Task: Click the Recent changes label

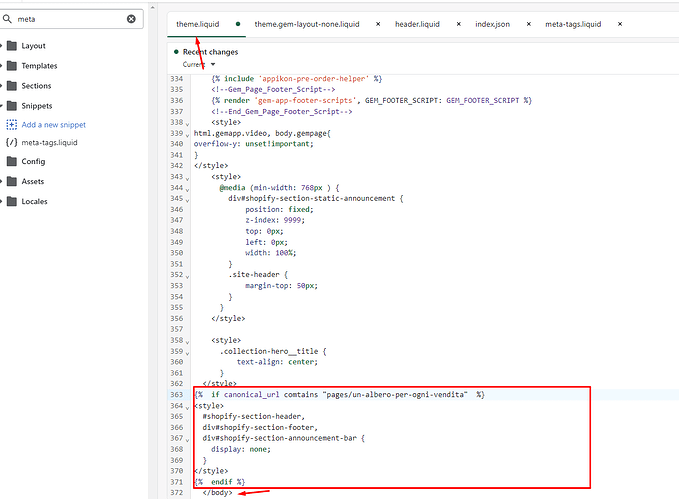Action: [x=210, y=52]
